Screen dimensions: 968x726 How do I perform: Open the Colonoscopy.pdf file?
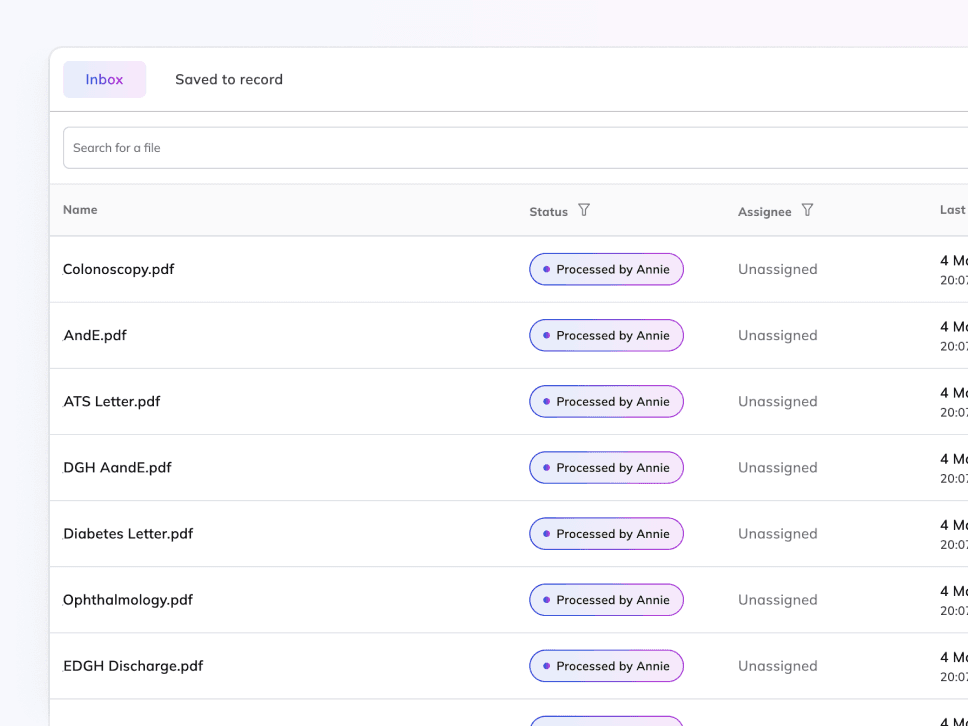[119, 269]
